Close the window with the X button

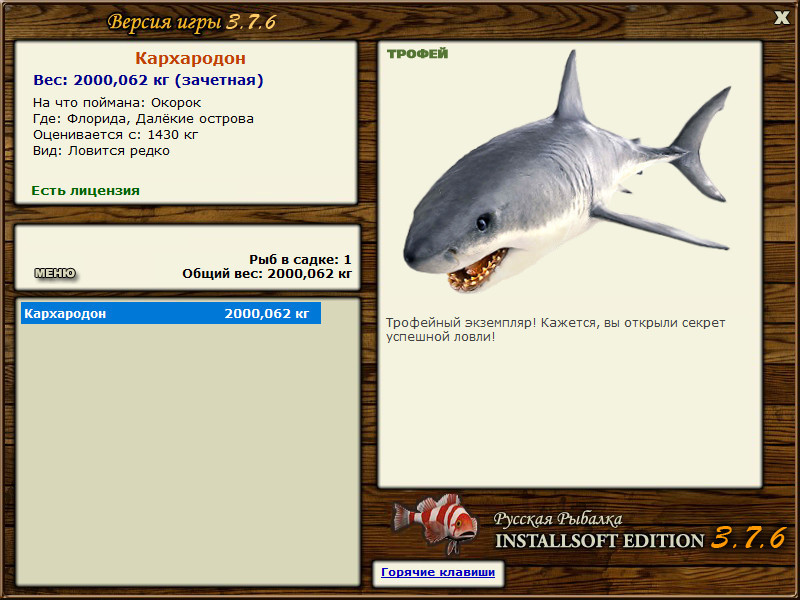(781, 18)
